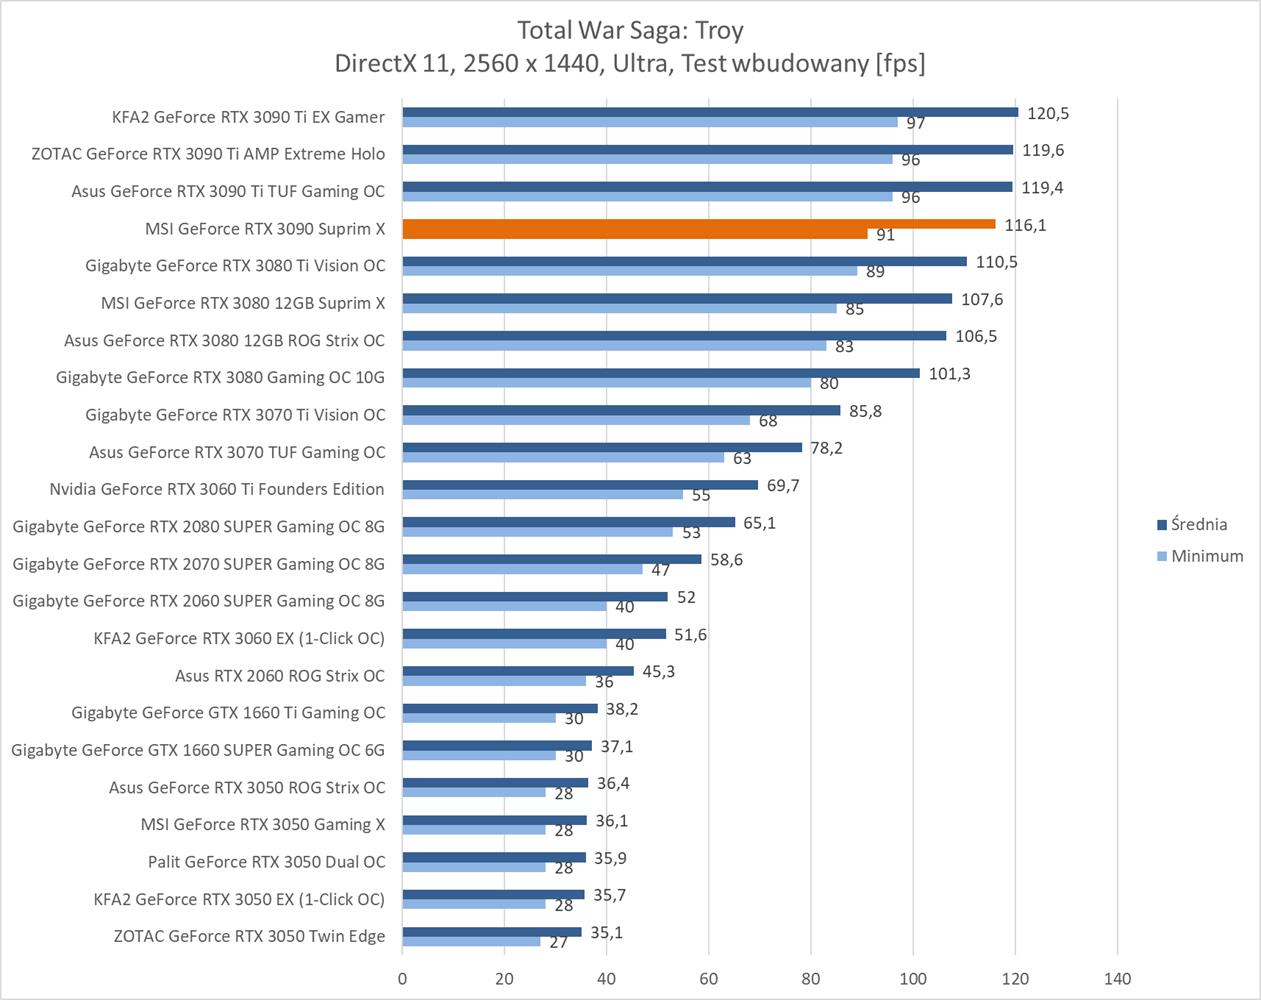
Task: Select label "Gigabyte GeForce RTX 2060 SUPER Gaming OC 8G"
Action: pyautogui.click(x=199, y=601)
